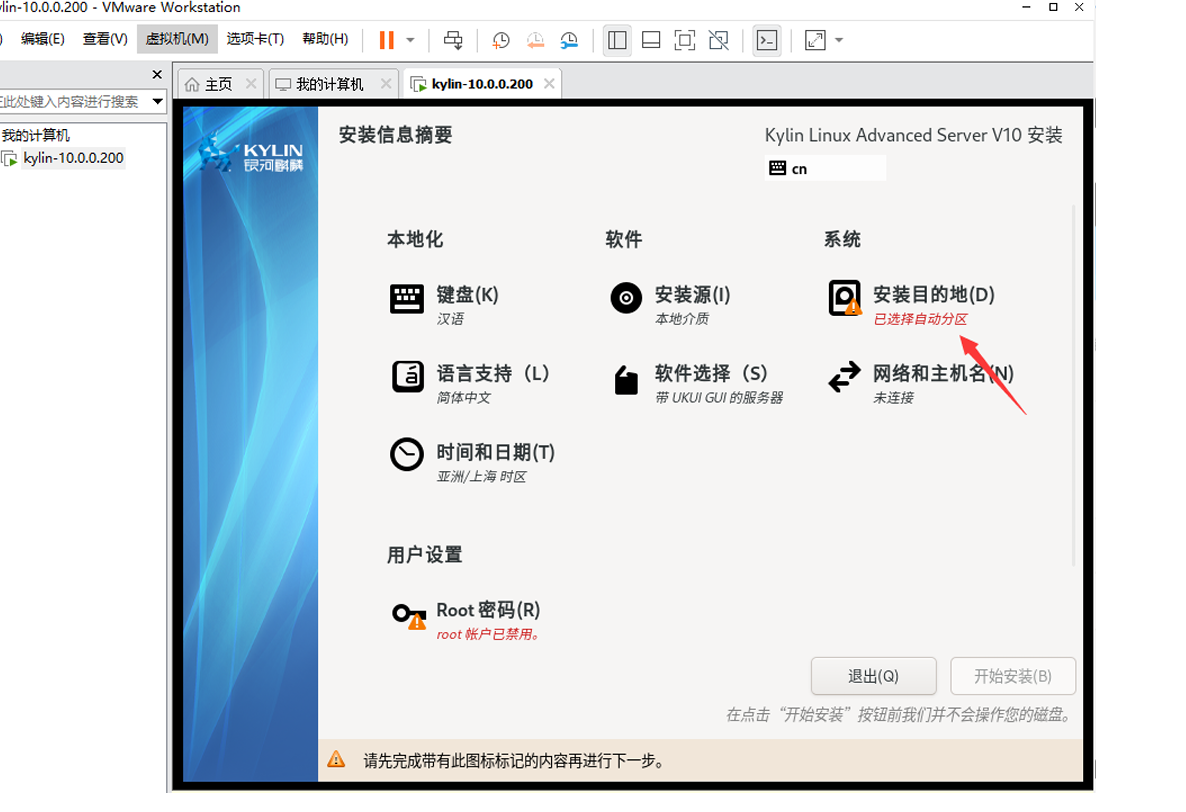Click the warning triangle in the bottom notice bar
Image resolution: width=1186 pixels, height=812 pixels.
click(x=336, y=760)
